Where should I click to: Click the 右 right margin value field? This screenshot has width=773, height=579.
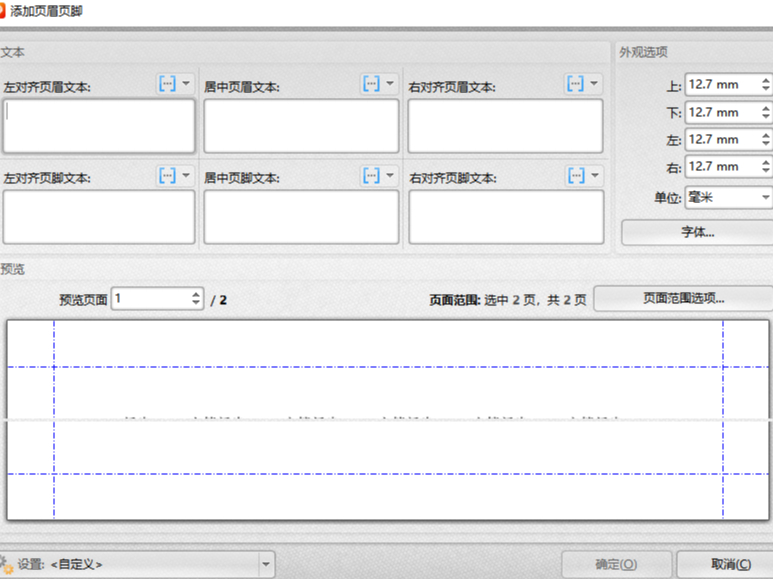pyautogui.click(x=722, y=167)
